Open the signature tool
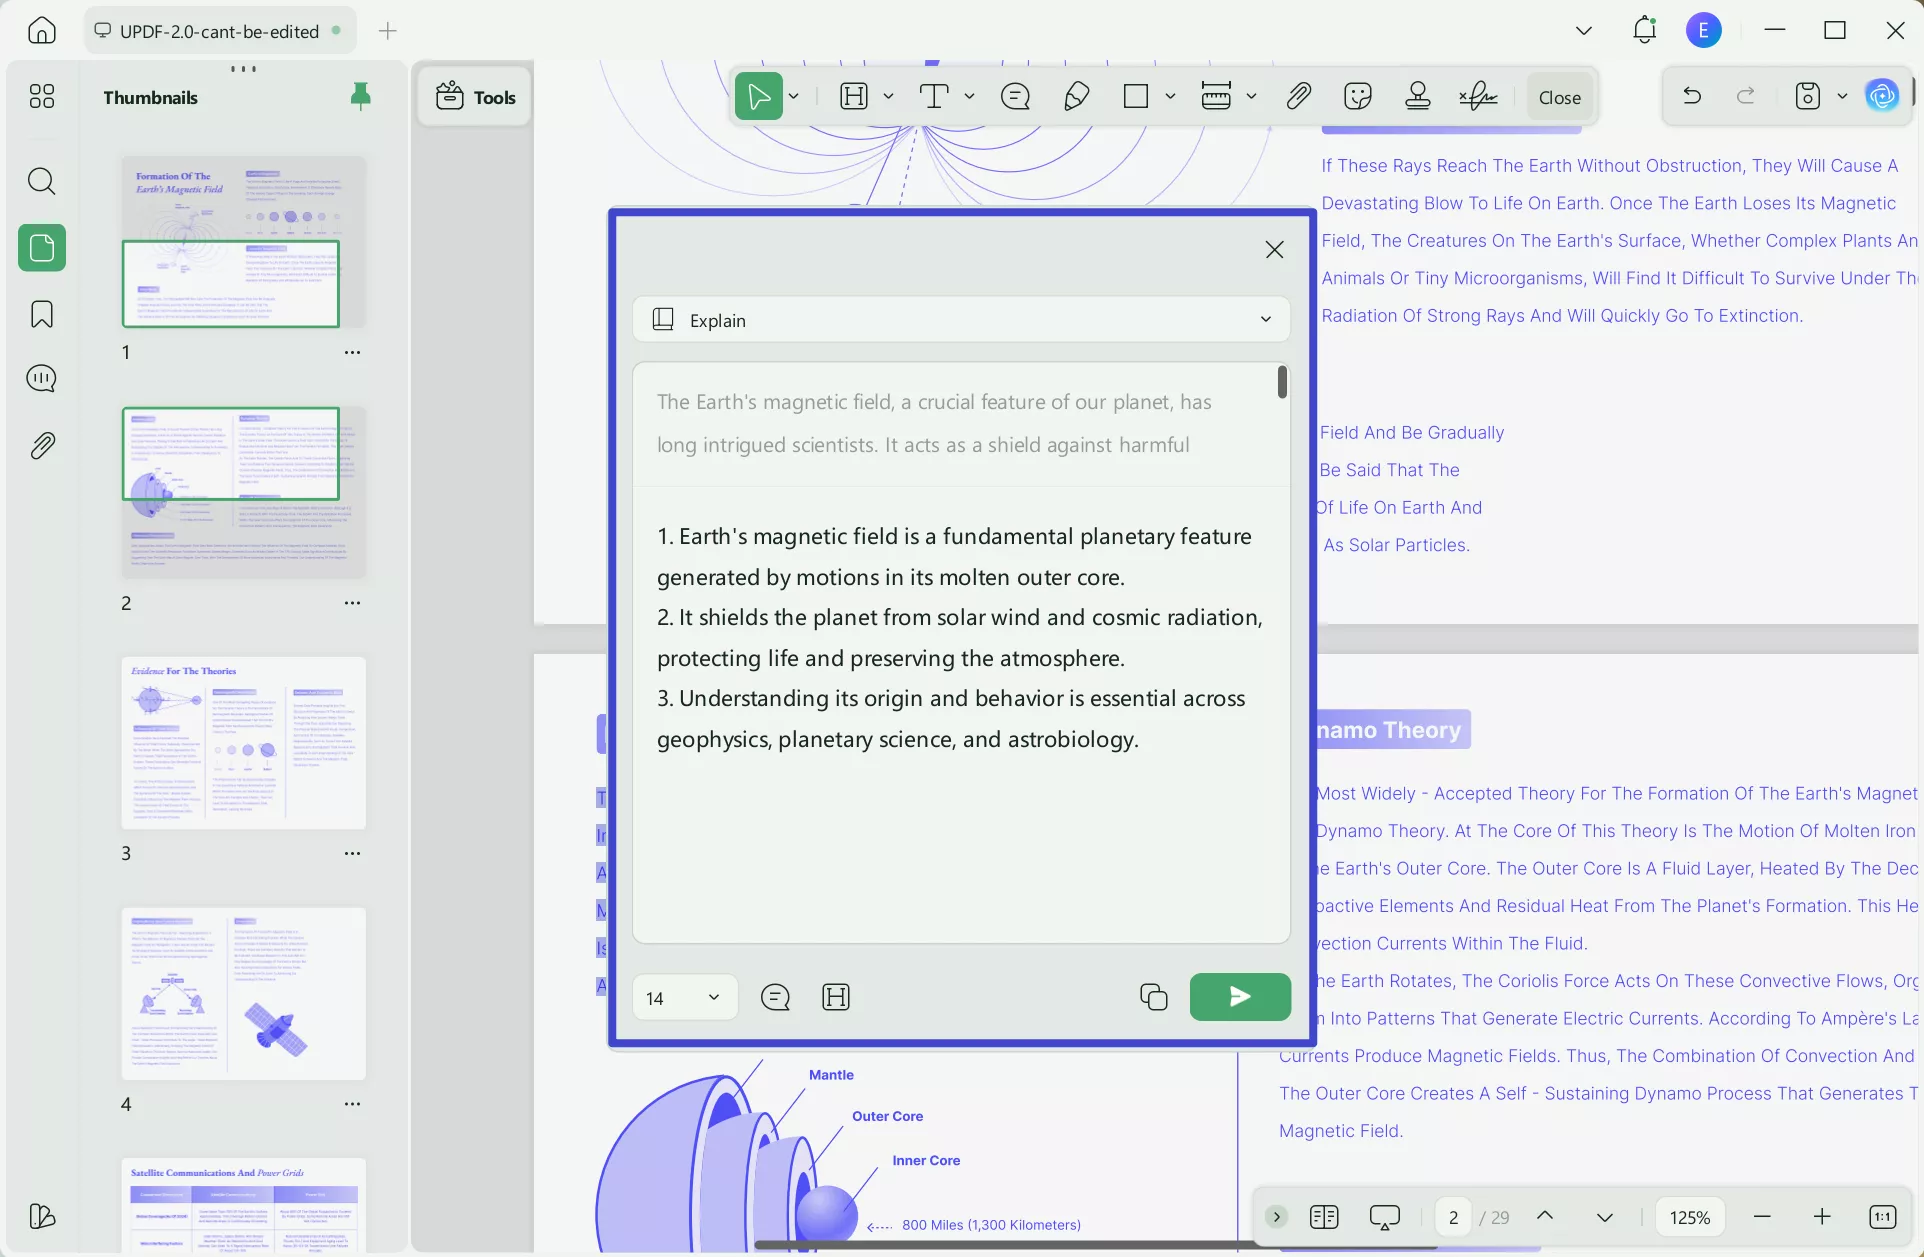The height and width of the screenshot is (1257, 1924). pos(1477,97)
